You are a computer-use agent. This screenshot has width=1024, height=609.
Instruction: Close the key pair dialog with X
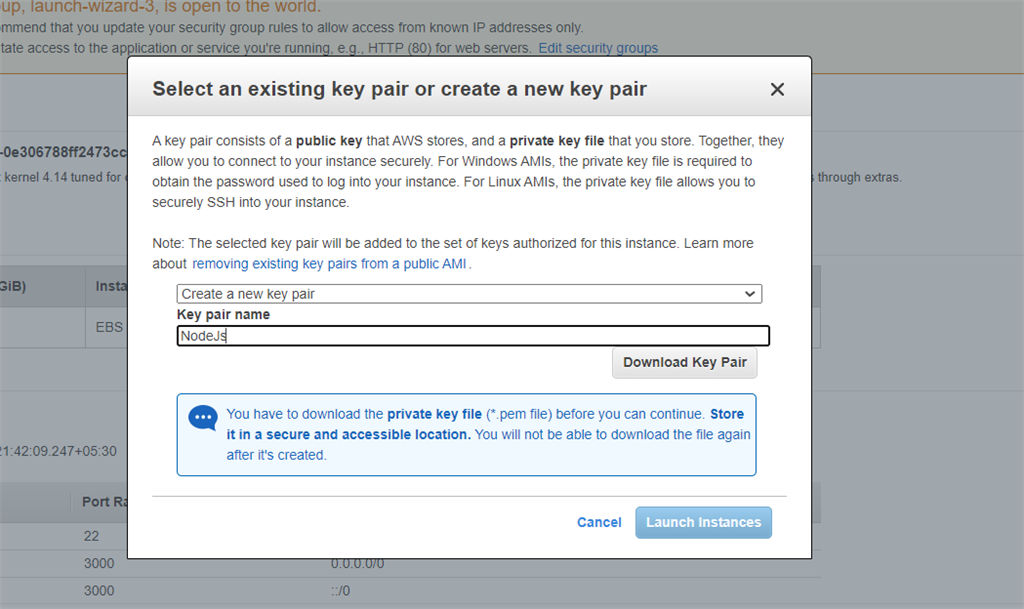click(x=777, y=89)
